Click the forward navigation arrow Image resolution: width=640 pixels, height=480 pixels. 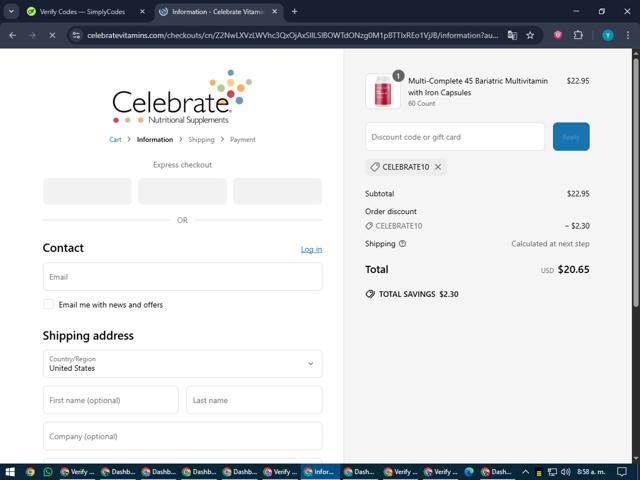[32, 36]
